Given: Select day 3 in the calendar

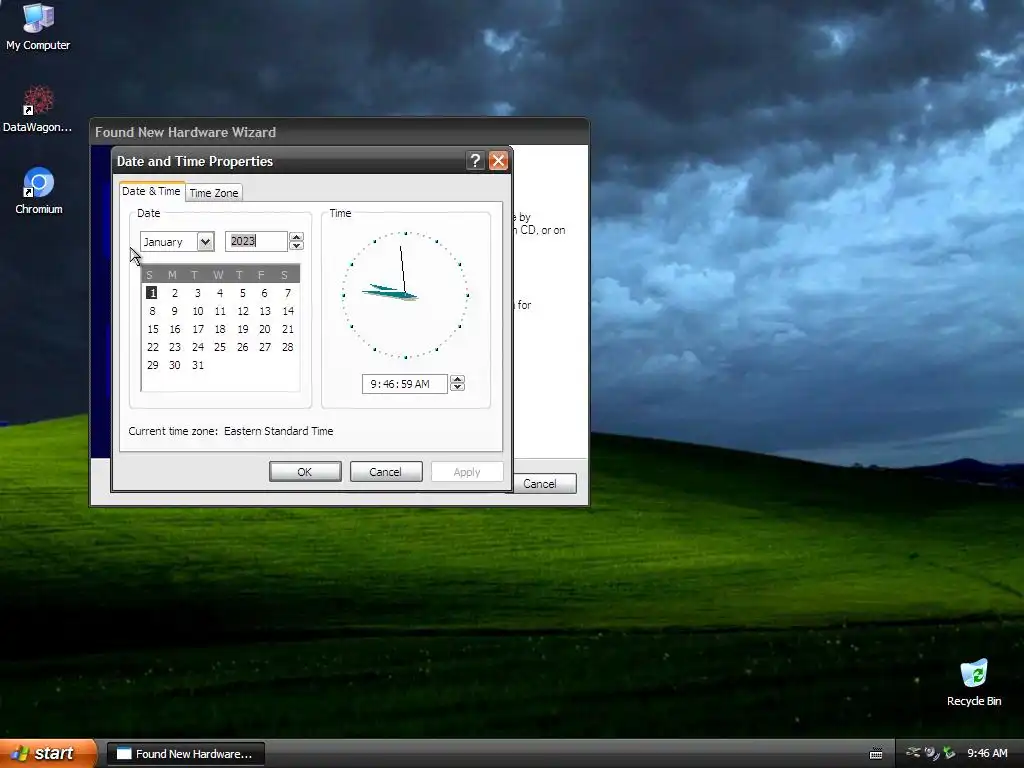Looking at the screenshot, I should 197,293.
